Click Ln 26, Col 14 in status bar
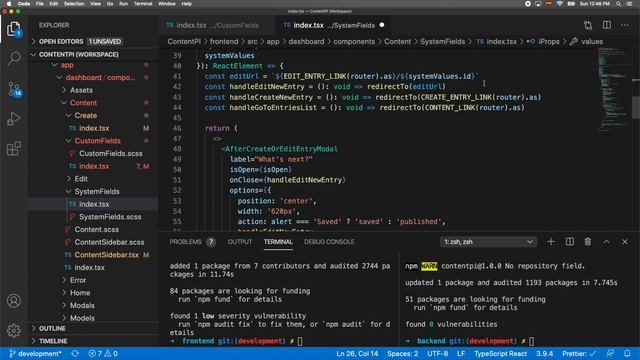Image resolution: width=640 pixels, height=360 pixels. coord(357,353)
